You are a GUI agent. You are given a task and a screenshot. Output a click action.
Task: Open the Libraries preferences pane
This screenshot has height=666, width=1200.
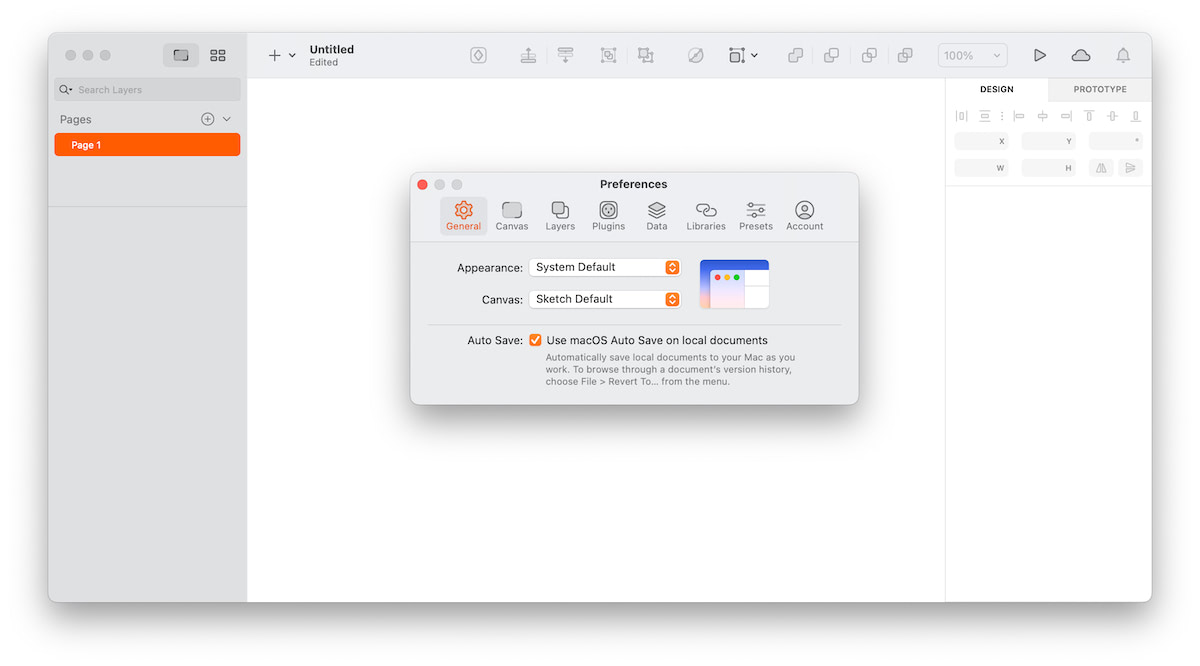point(705,216)
